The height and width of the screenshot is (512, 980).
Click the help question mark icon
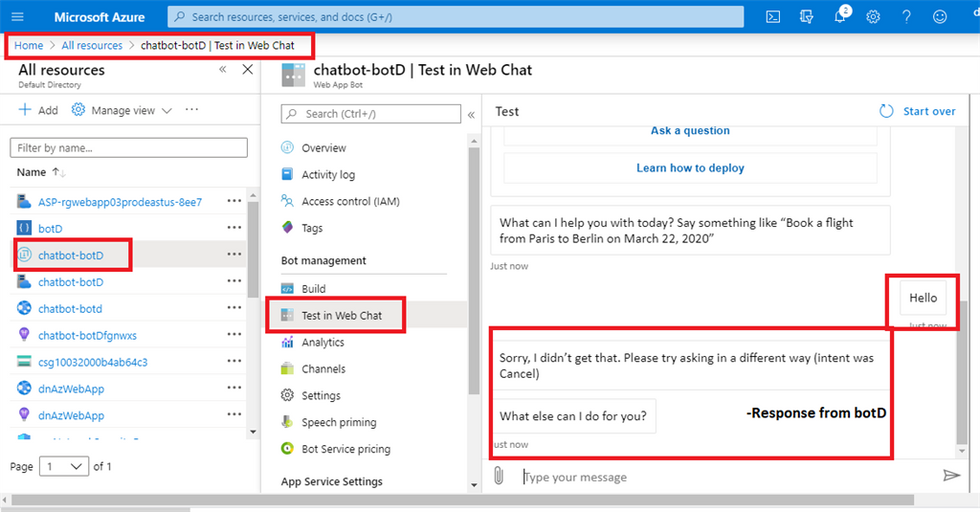[906, 17]
